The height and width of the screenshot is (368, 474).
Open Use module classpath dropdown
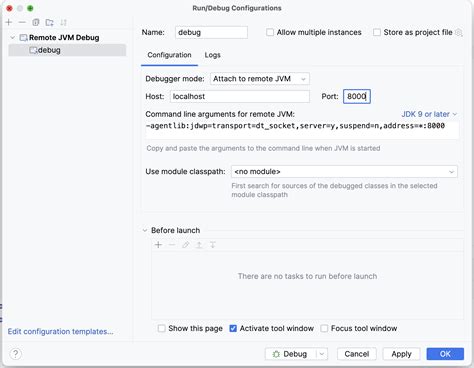(344, 172)
